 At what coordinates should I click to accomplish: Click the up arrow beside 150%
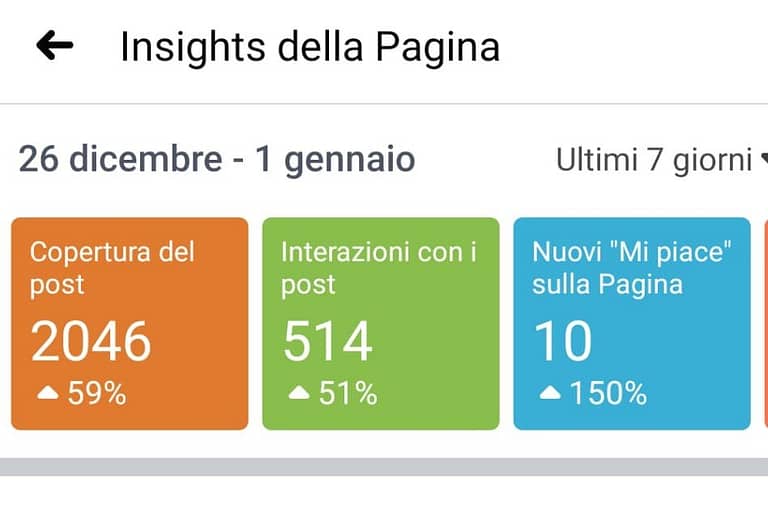point(550,392)
